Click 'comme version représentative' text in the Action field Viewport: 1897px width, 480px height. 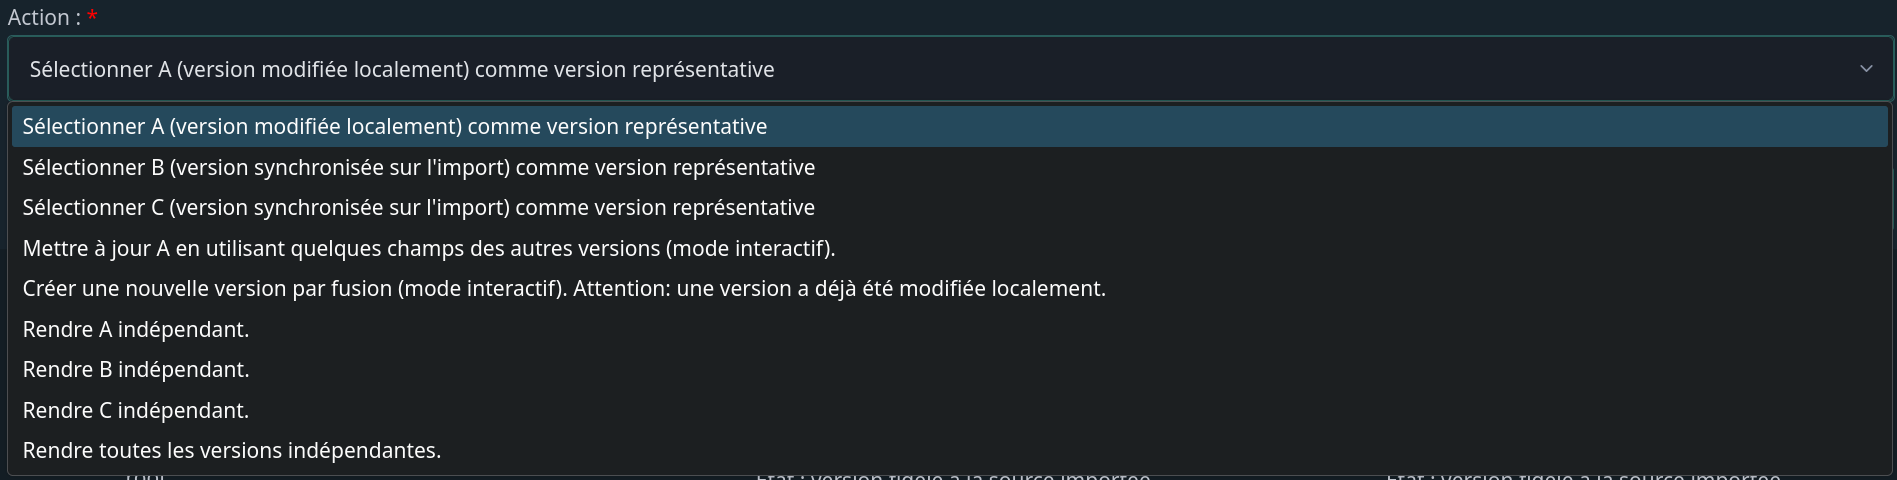coord(624,69)
